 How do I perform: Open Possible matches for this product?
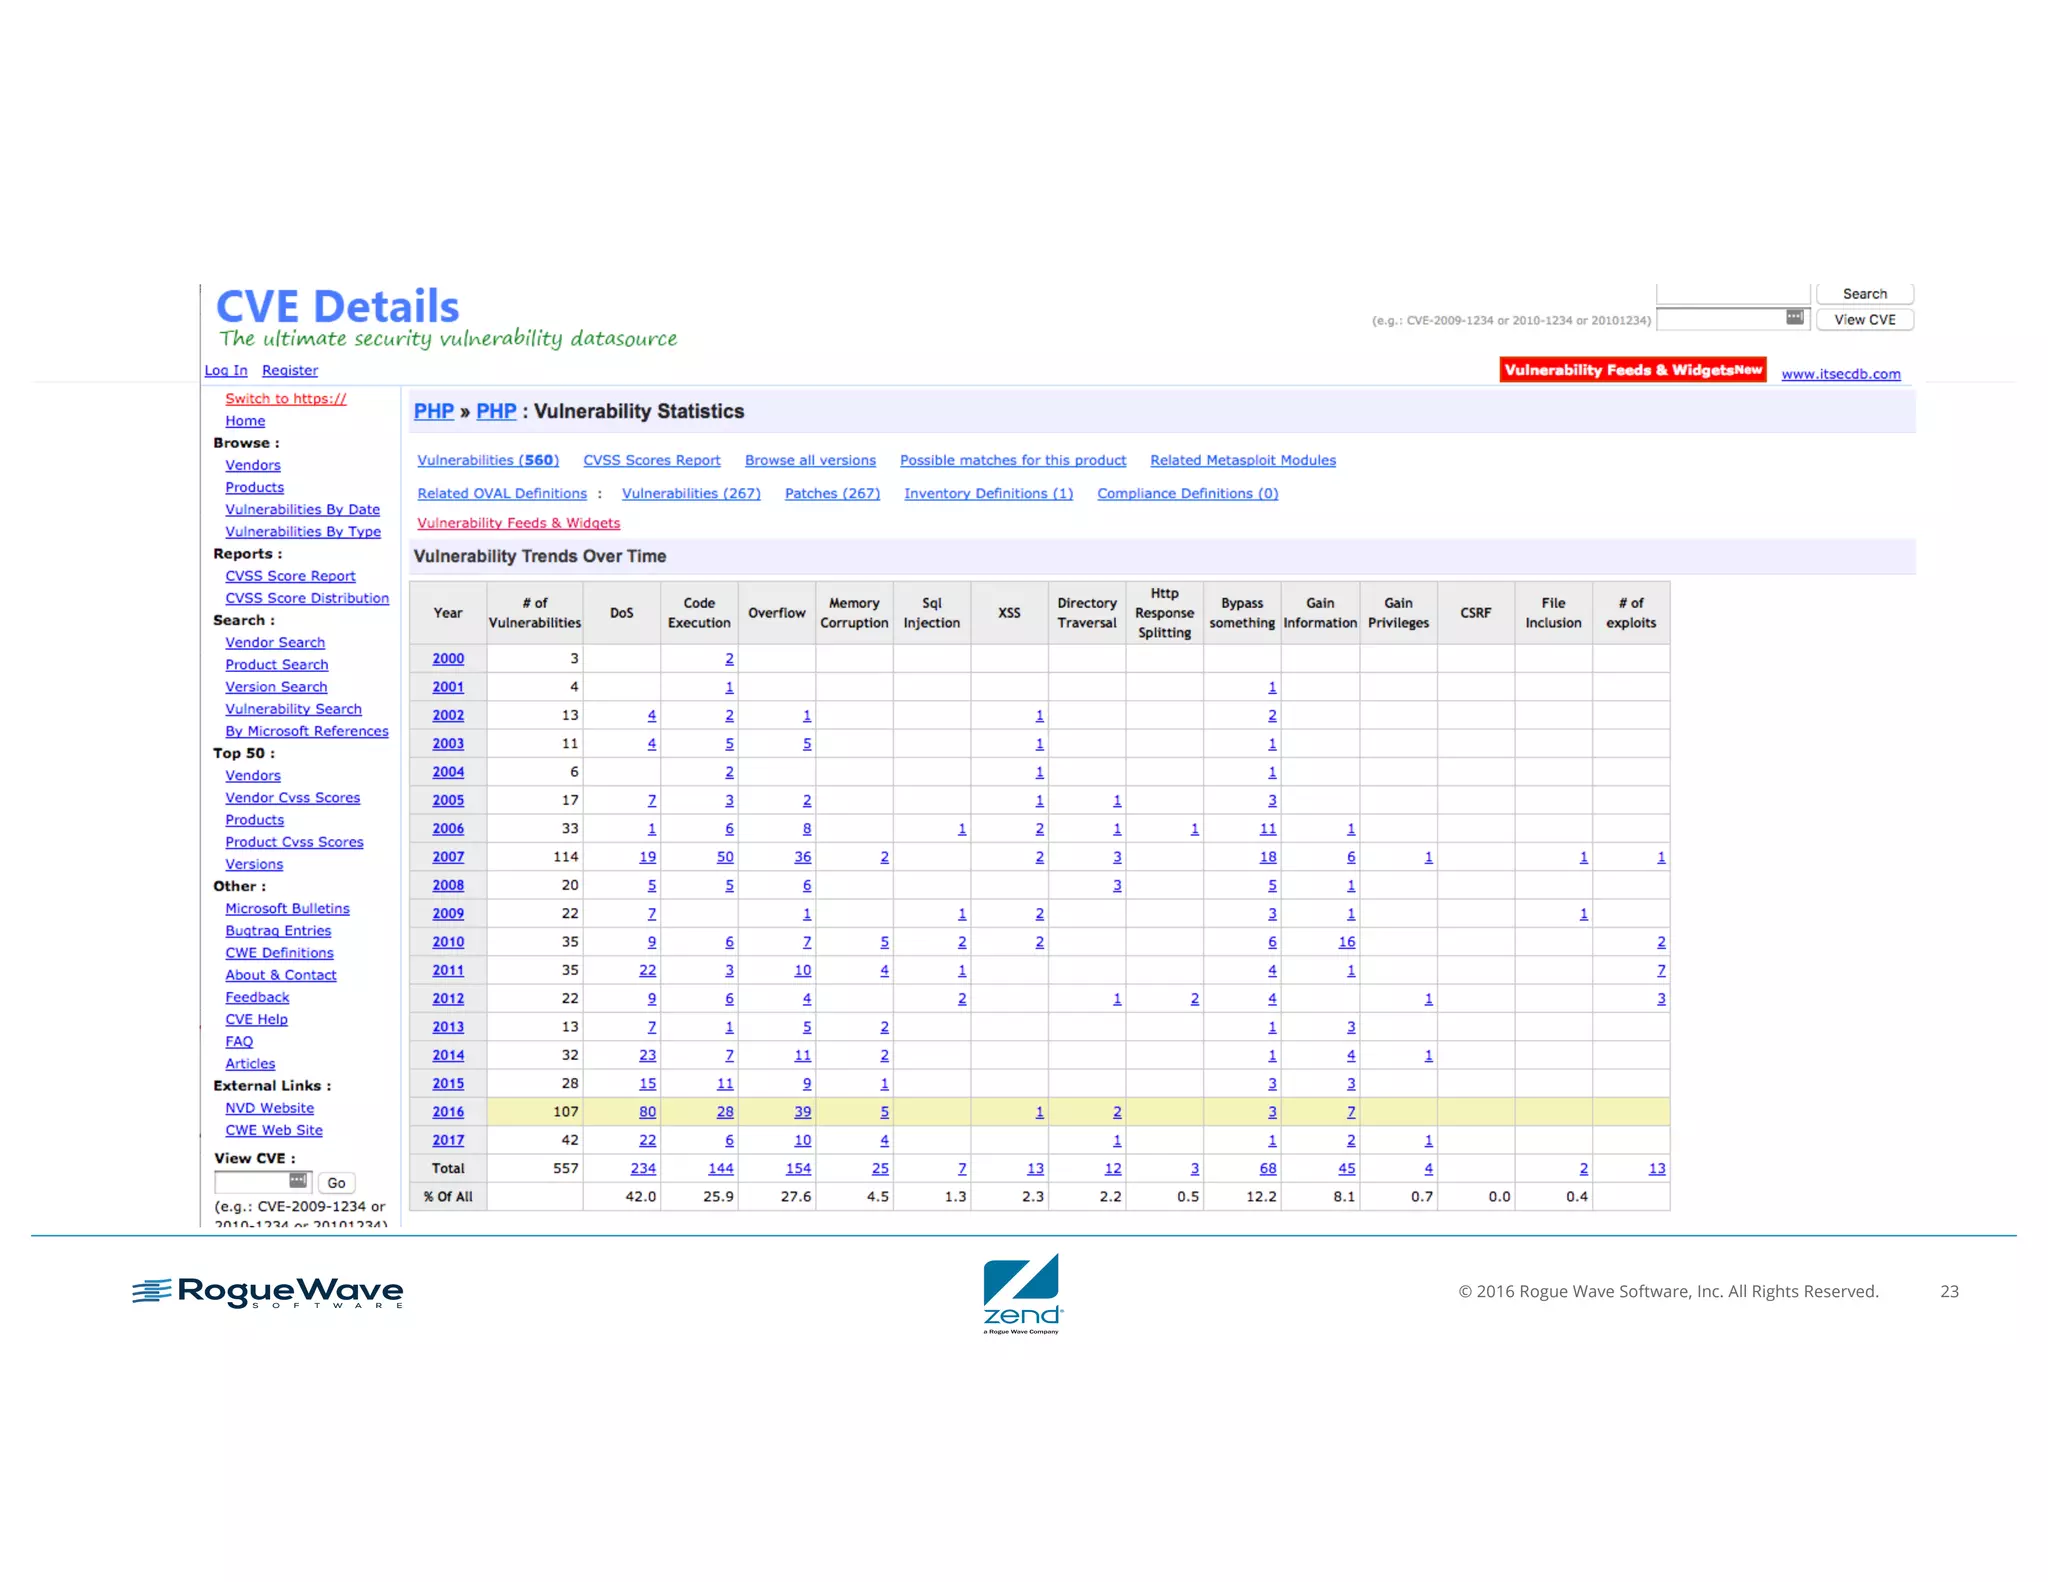pyautogui.click(x=1013, y=461)
